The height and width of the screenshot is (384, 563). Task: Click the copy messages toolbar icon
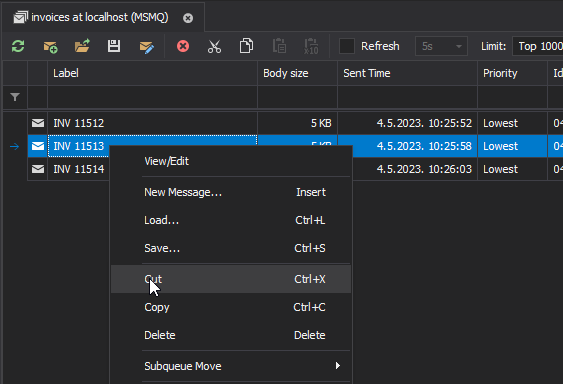coord(246,46)
